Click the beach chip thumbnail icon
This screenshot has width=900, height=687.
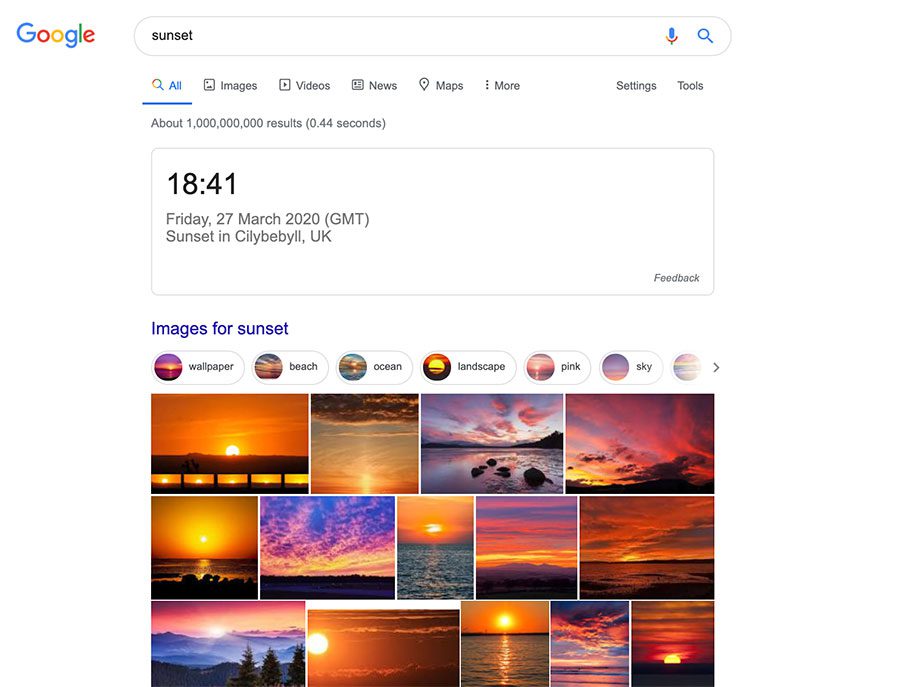268,367
